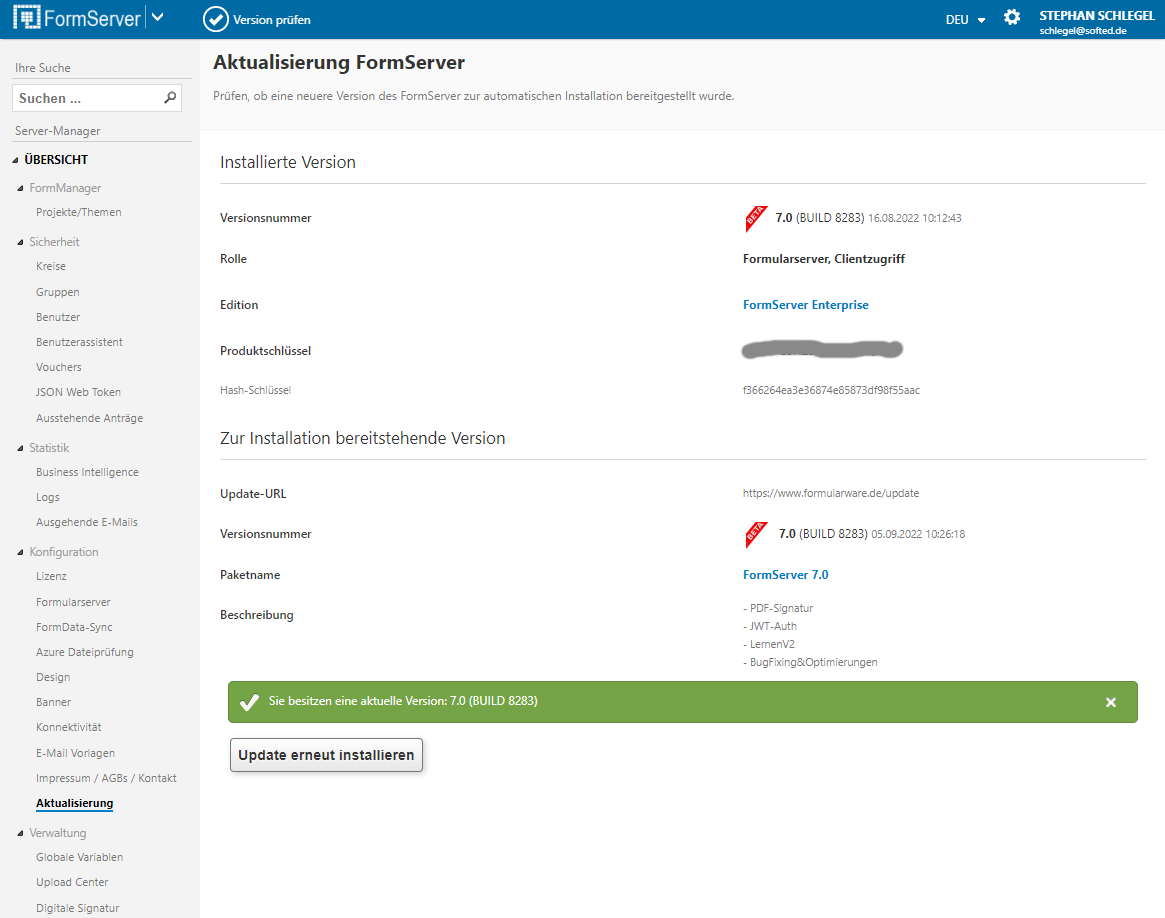
Task: Open Business Intelligence statistics
Action: coord(87,472)
